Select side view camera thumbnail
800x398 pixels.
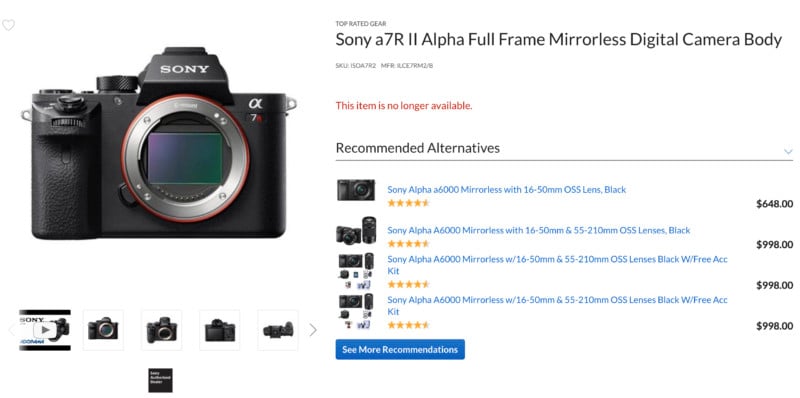(278, 330)
